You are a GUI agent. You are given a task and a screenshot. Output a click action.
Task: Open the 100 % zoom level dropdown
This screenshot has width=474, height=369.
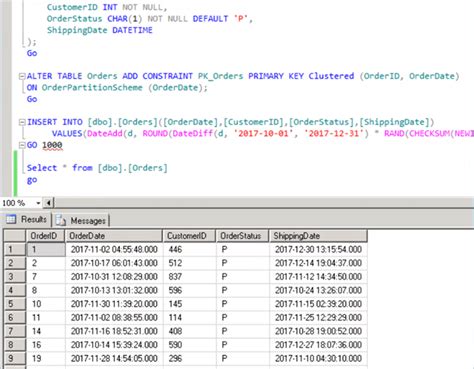(x=38, y=203)
